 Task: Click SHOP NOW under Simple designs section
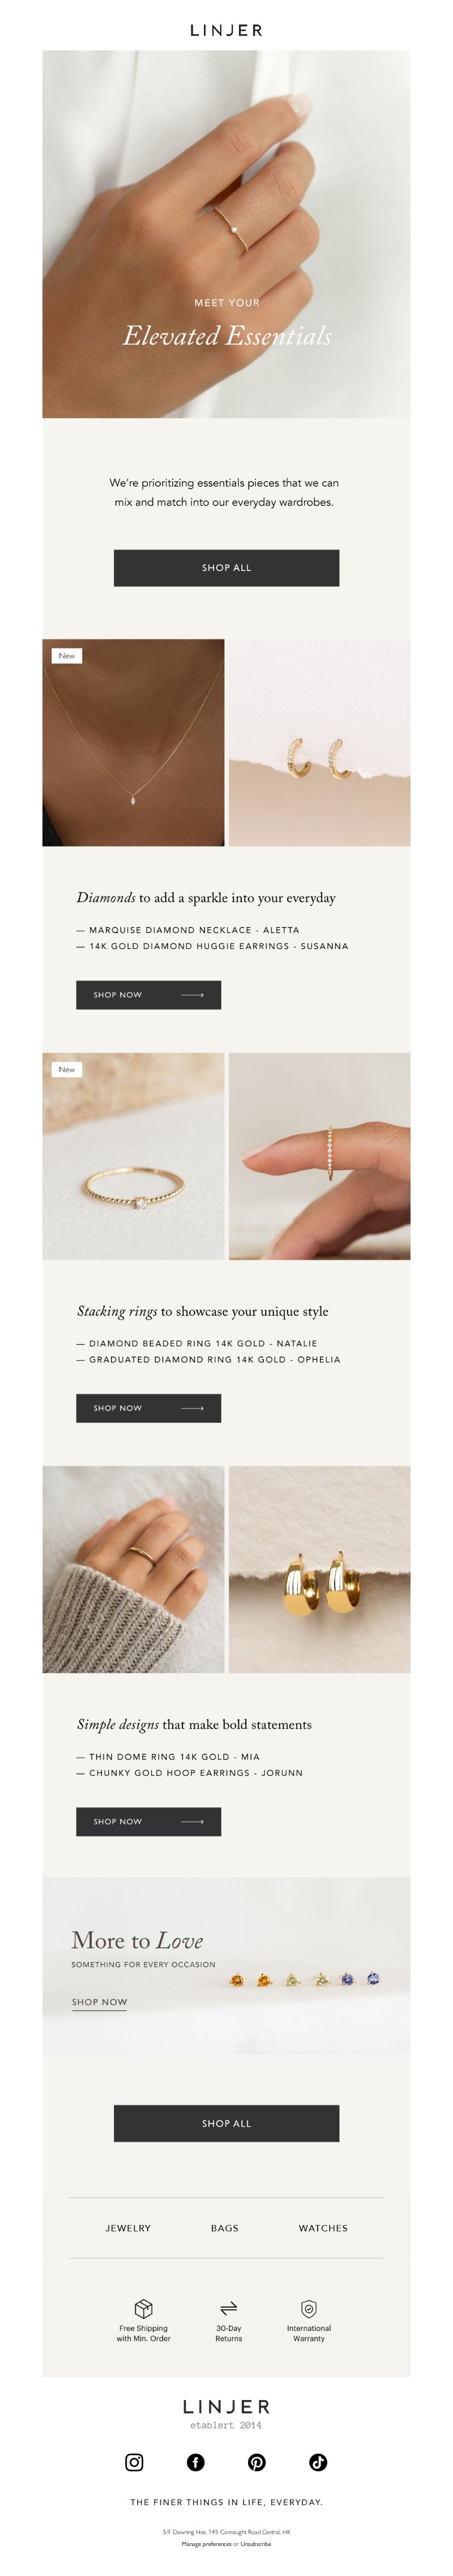[148, 1821]
